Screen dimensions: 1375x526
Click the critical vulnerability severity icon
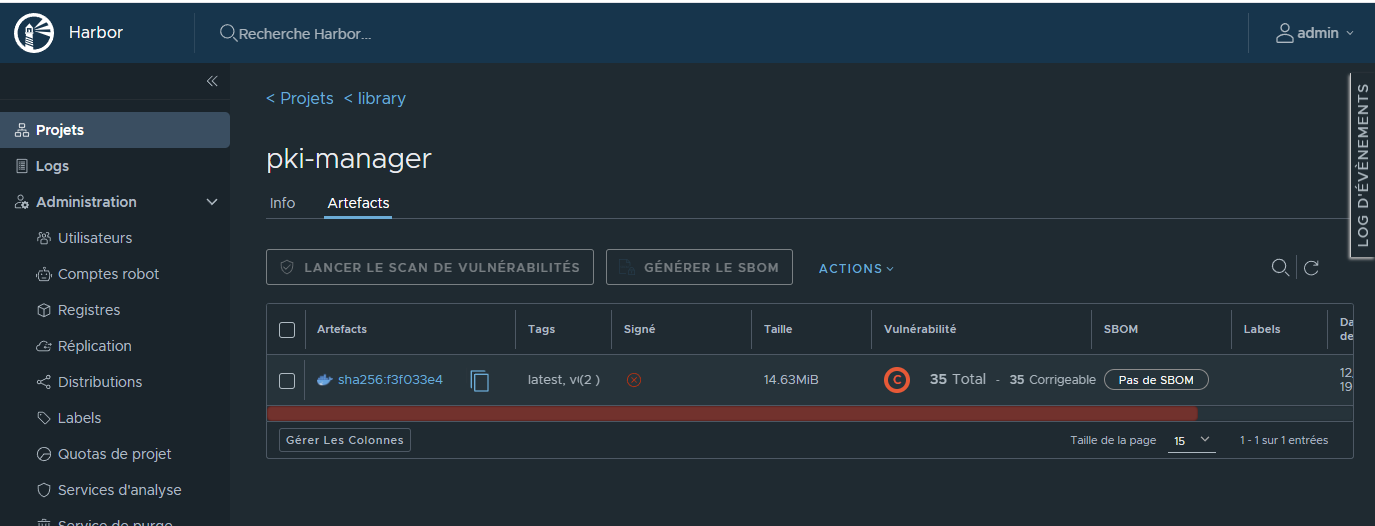pyautogui.click(x=897, y=380)
